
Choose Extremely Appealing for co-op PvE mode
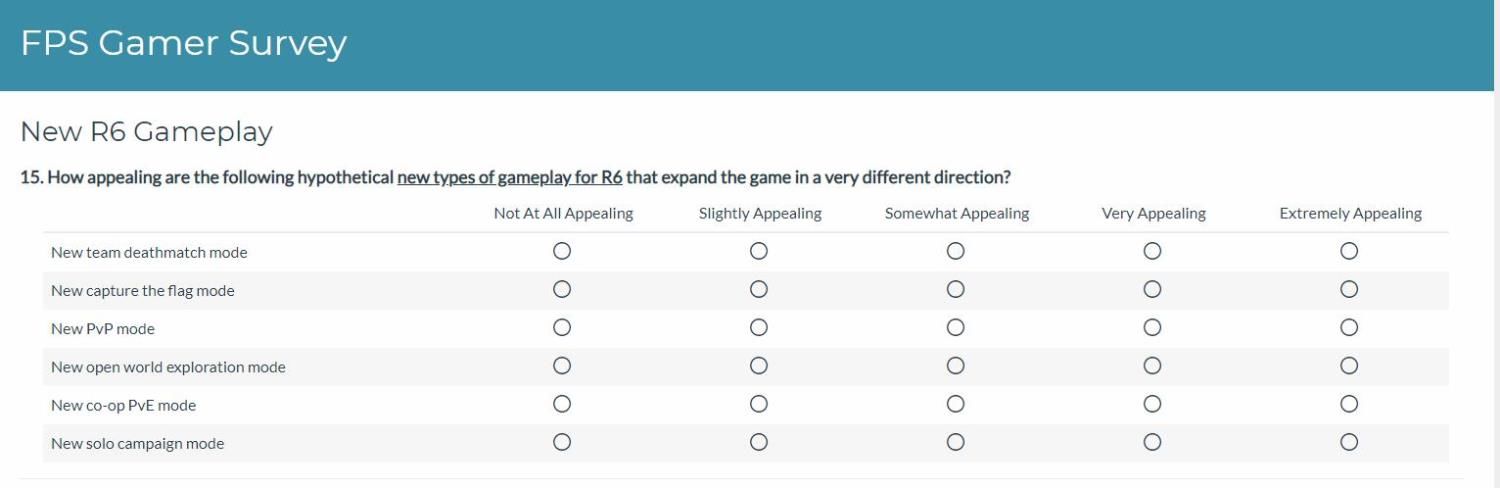pyautogui.click(x=1349, y=404)
